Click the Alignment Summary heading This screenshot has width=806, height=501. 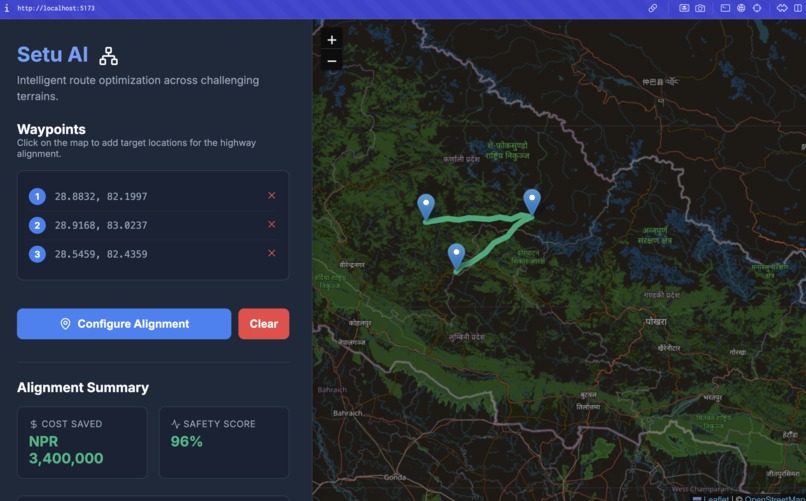(83, 387)
